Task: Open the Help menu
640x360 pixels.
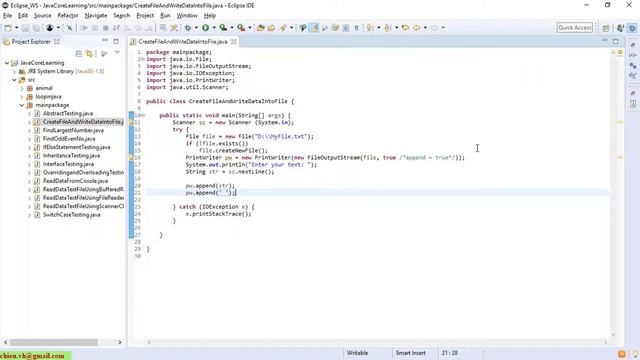Action: click(x=210, y=16)
